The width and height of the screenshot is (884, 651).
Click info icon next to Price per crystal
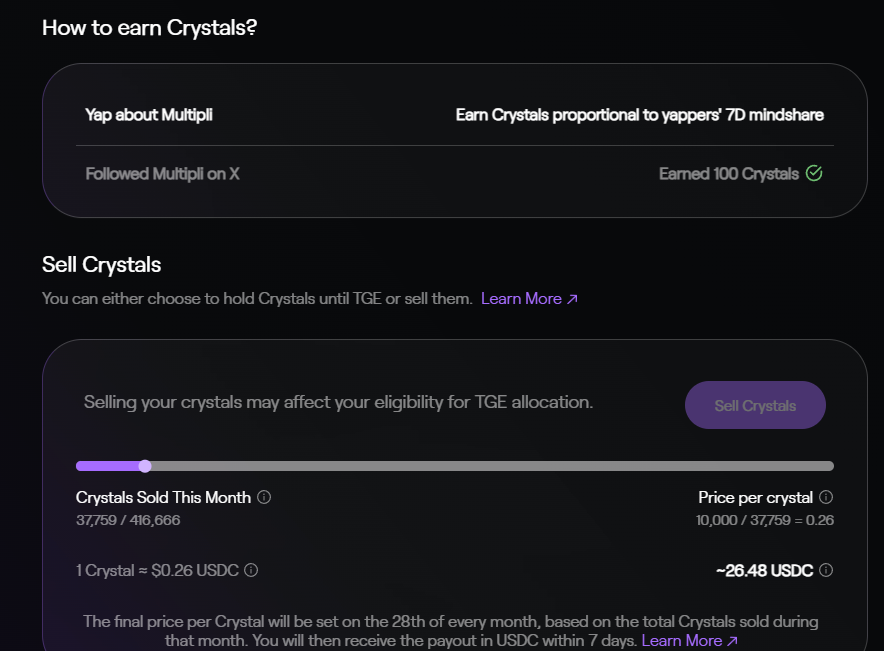point(826,497)
